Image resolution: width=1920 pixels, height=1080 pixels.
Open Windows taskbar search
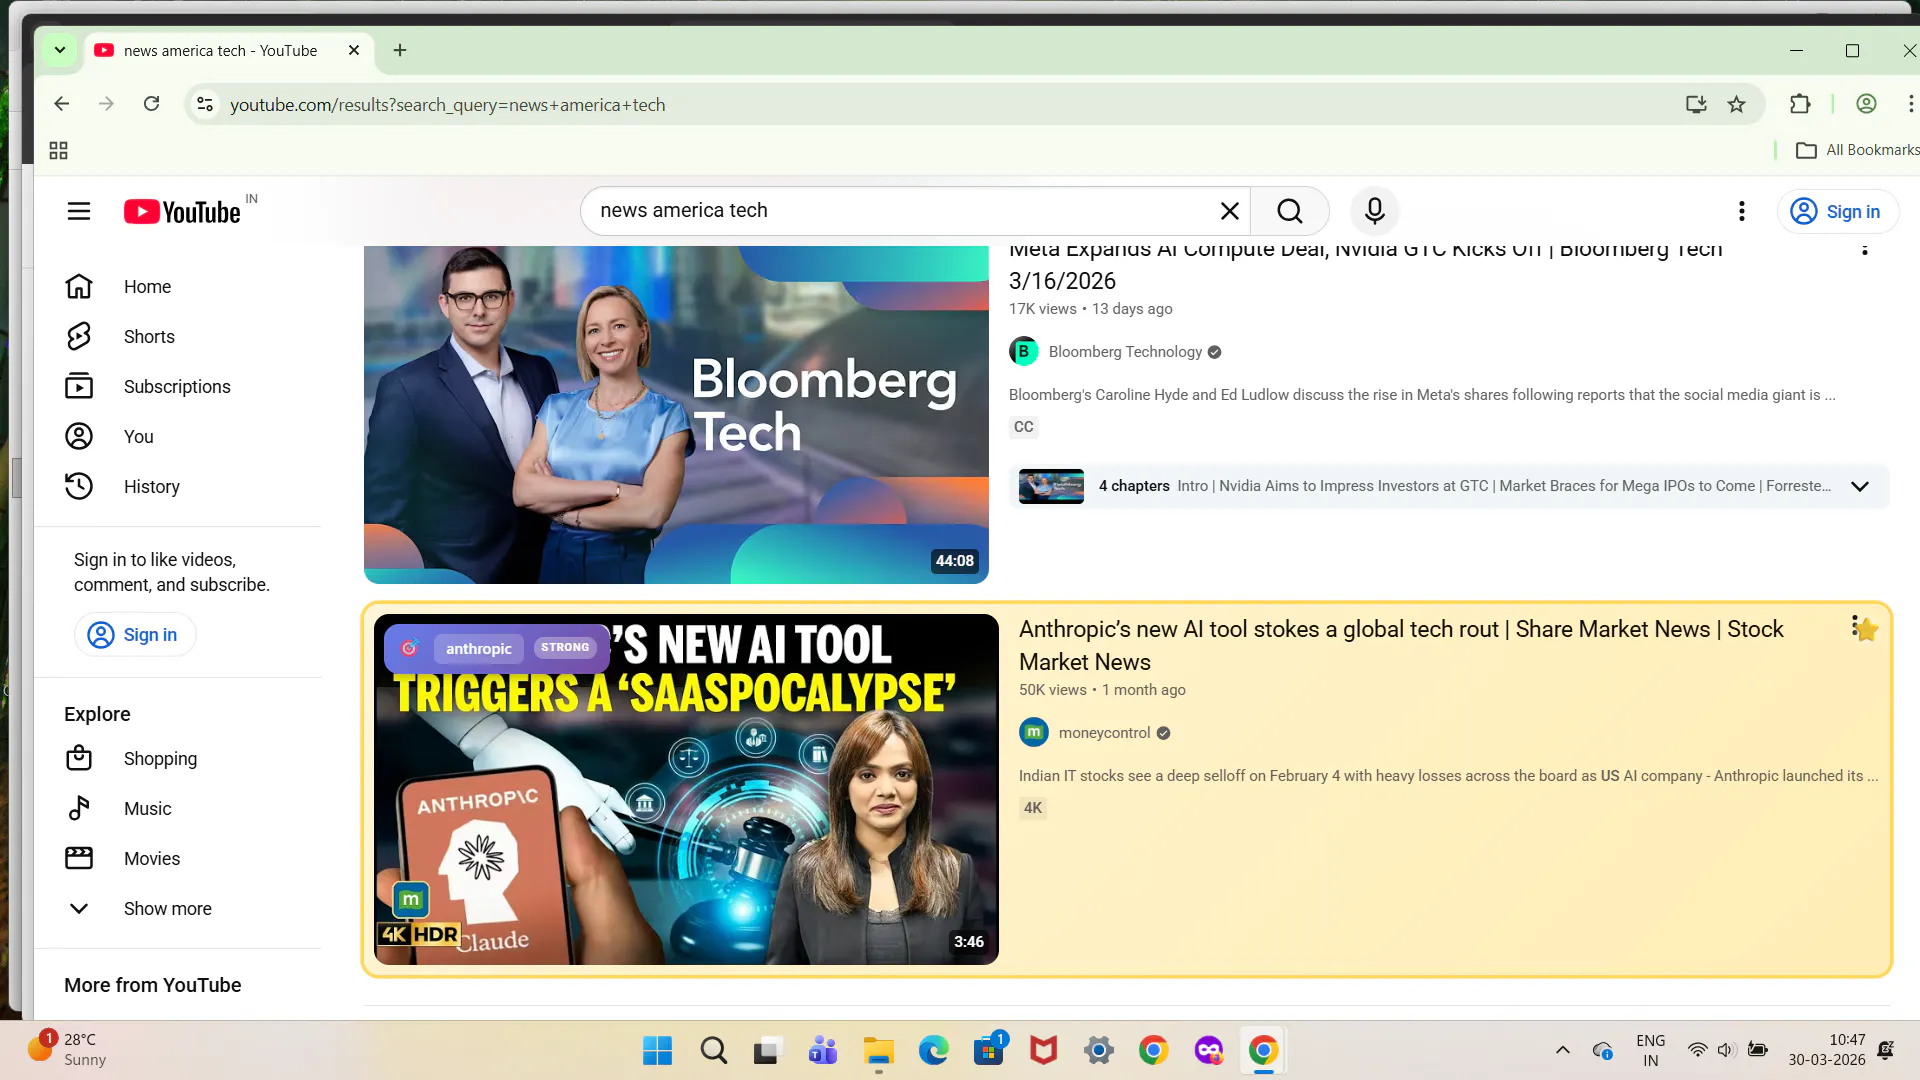coord(713,1051)
